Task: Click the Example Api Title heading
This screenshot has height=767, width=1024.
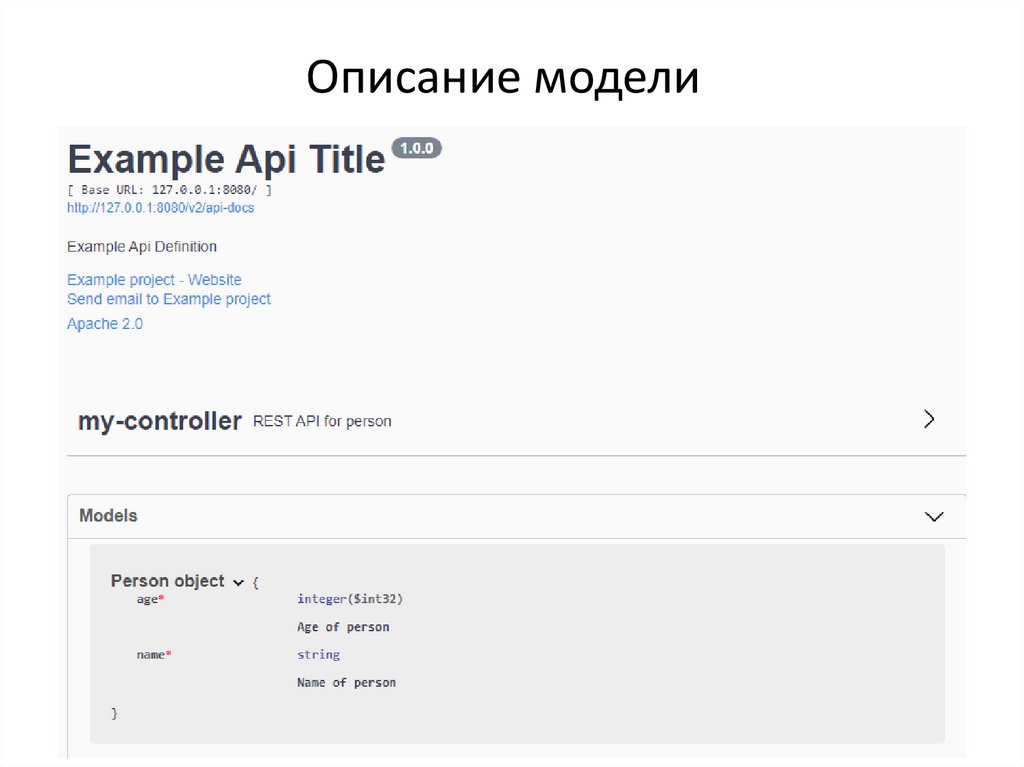Action: pyautogui.click(x=226, y=160)
